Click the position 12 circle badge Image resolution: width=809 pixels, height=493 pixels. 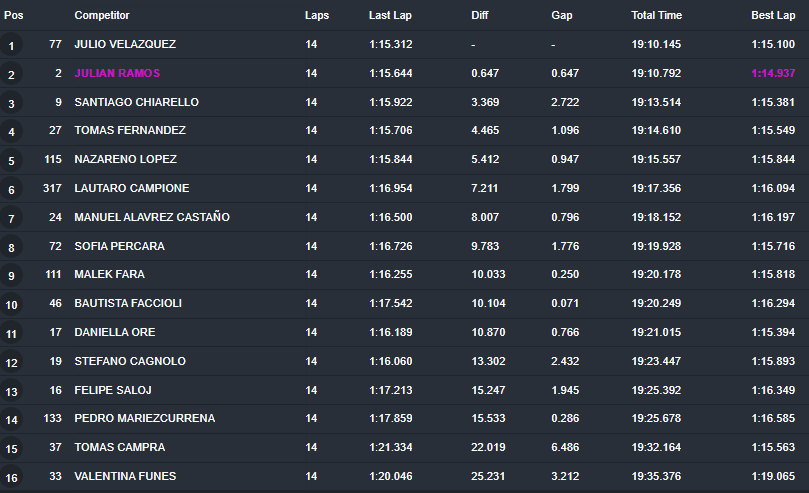11,363
